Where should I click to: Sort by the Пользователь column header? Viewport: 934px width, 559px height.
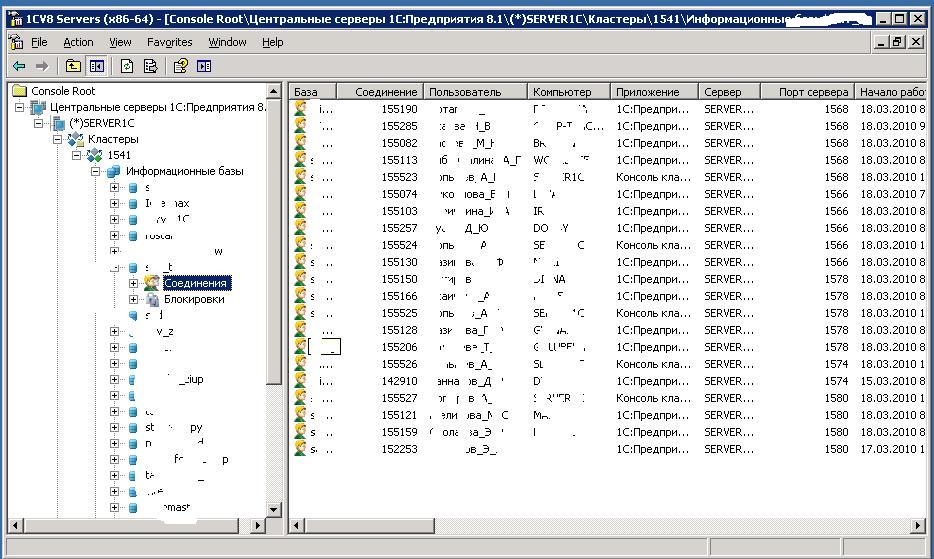click(x=475, y=92)
